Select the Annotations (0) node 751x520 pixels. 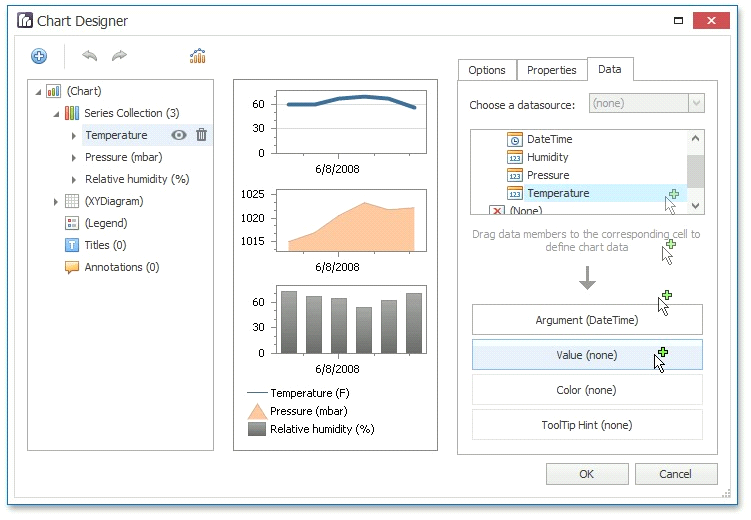[x=121, y=267]
